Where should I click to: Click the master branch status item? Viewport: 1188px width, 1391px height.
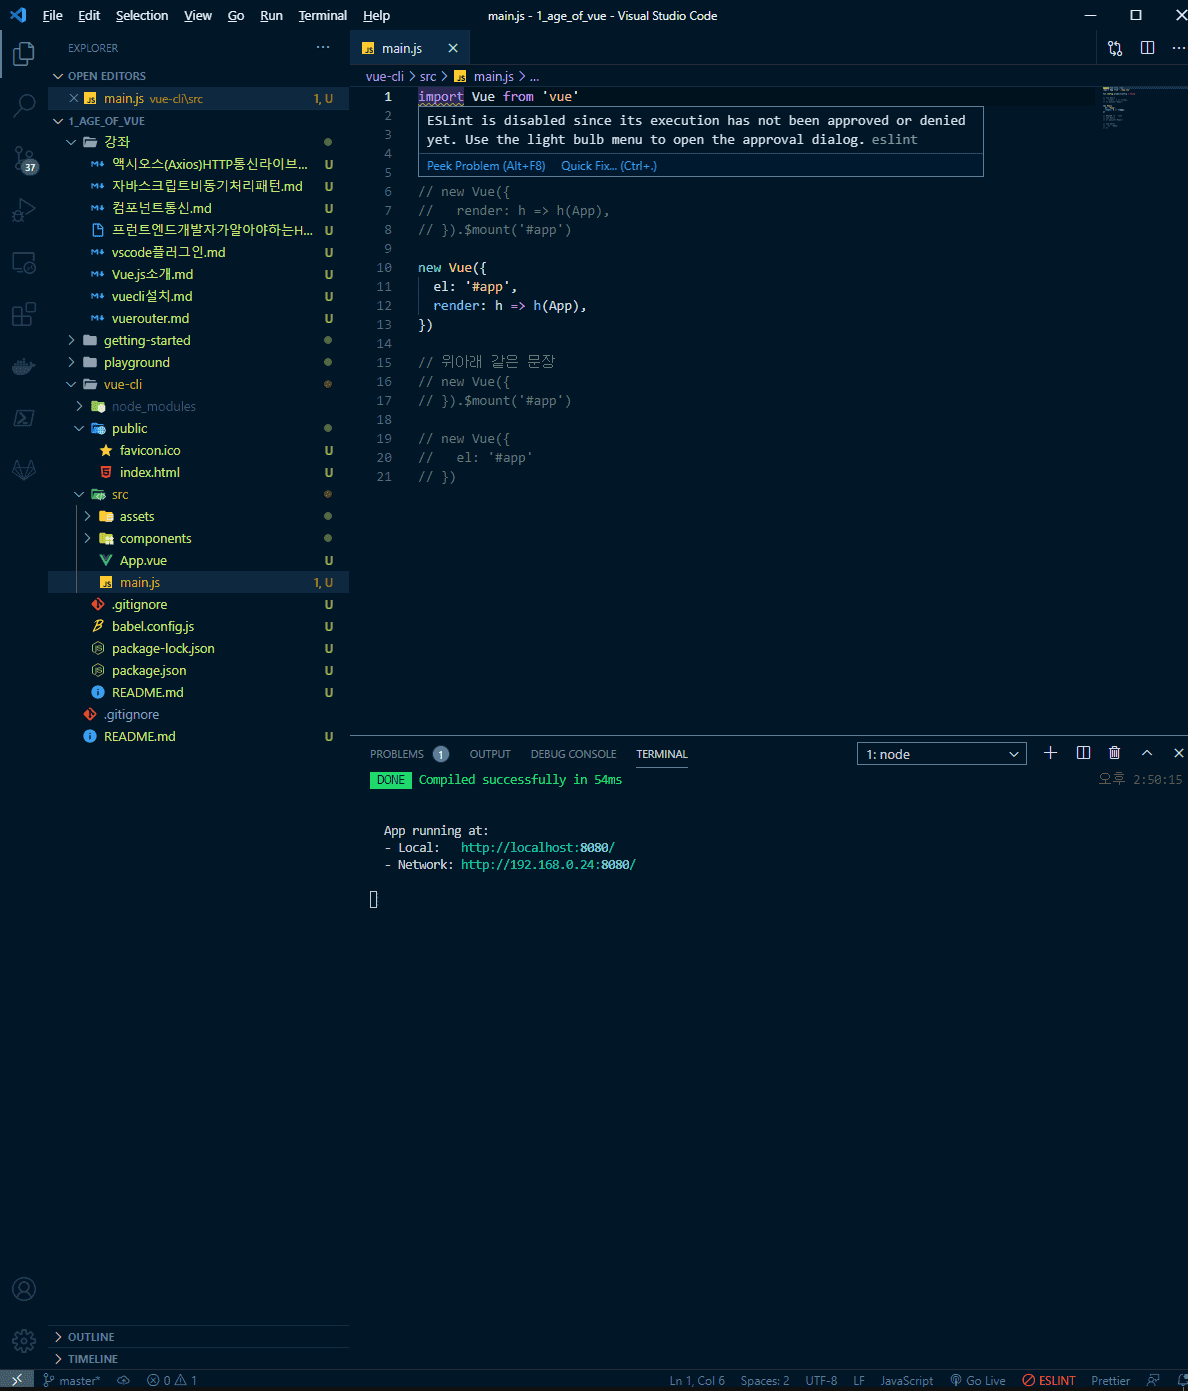pyautogui.click(x=72, y=1380)
